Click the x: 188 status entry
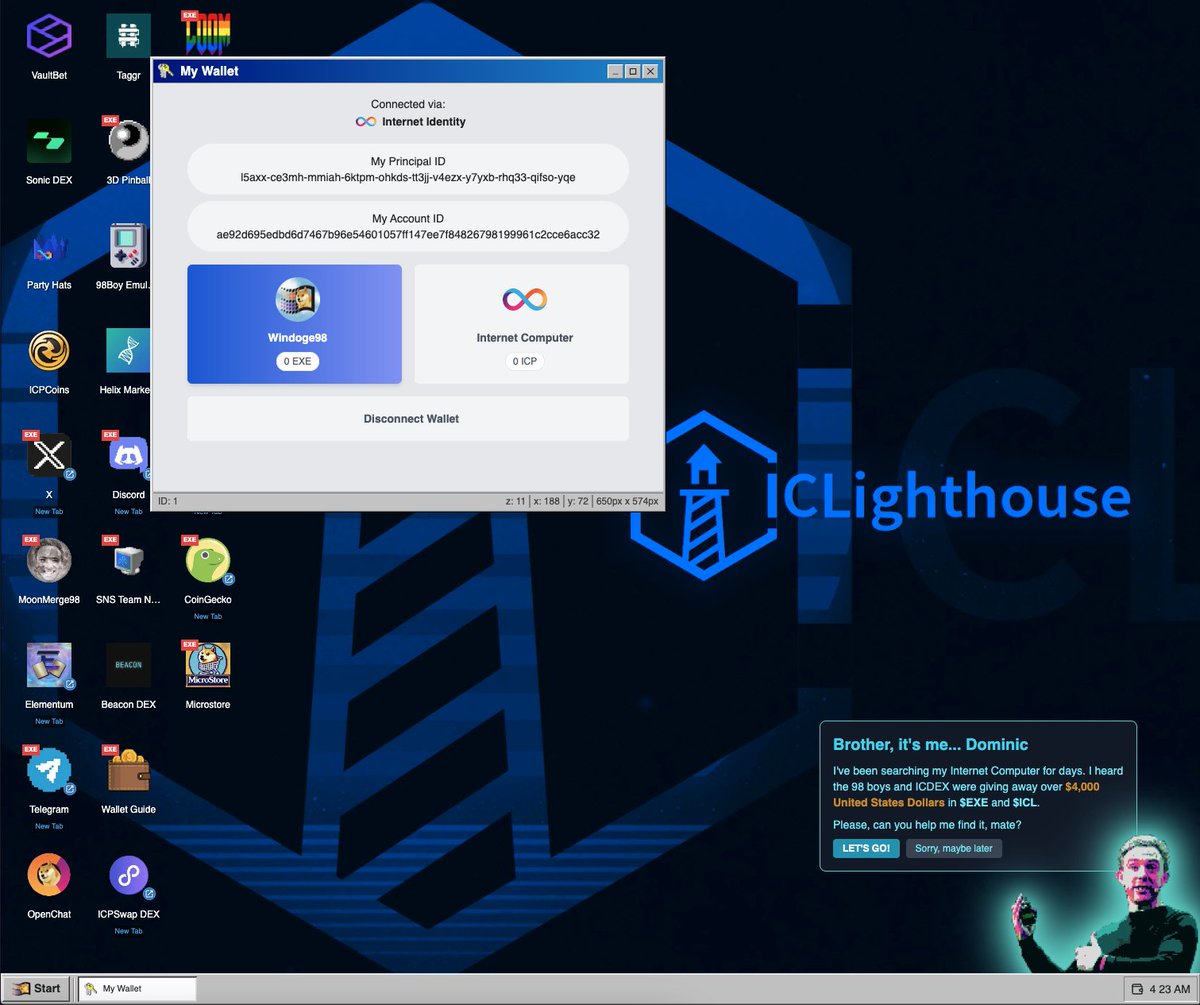Viewport: 1200px width, 1005px height. pyautogui.click(x=548, y=500)
